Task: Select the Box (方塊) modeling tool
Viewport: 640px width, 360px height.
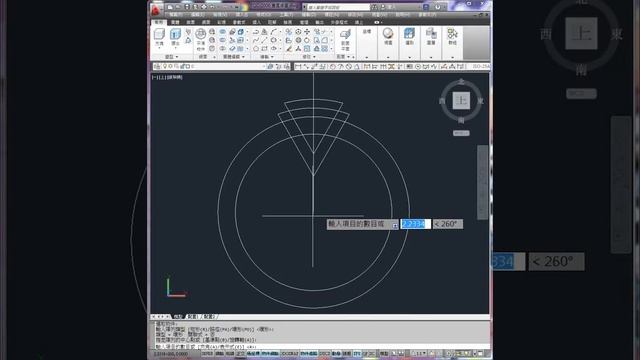Action: click(159, 38)
